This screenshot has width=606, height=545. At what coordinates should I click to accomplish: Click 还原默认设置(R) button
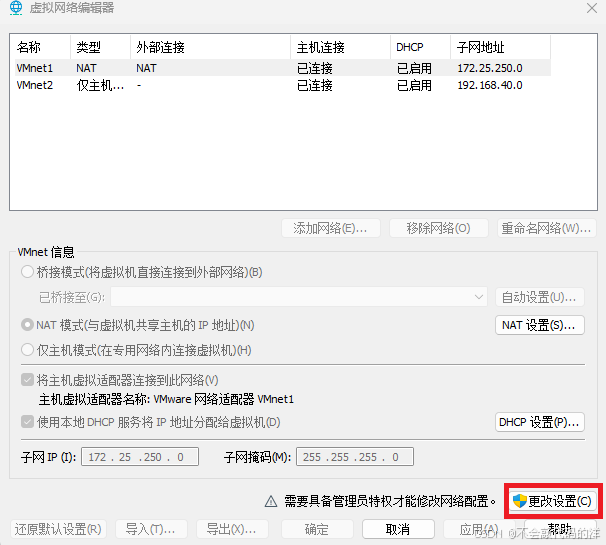(x=58, y=529)
